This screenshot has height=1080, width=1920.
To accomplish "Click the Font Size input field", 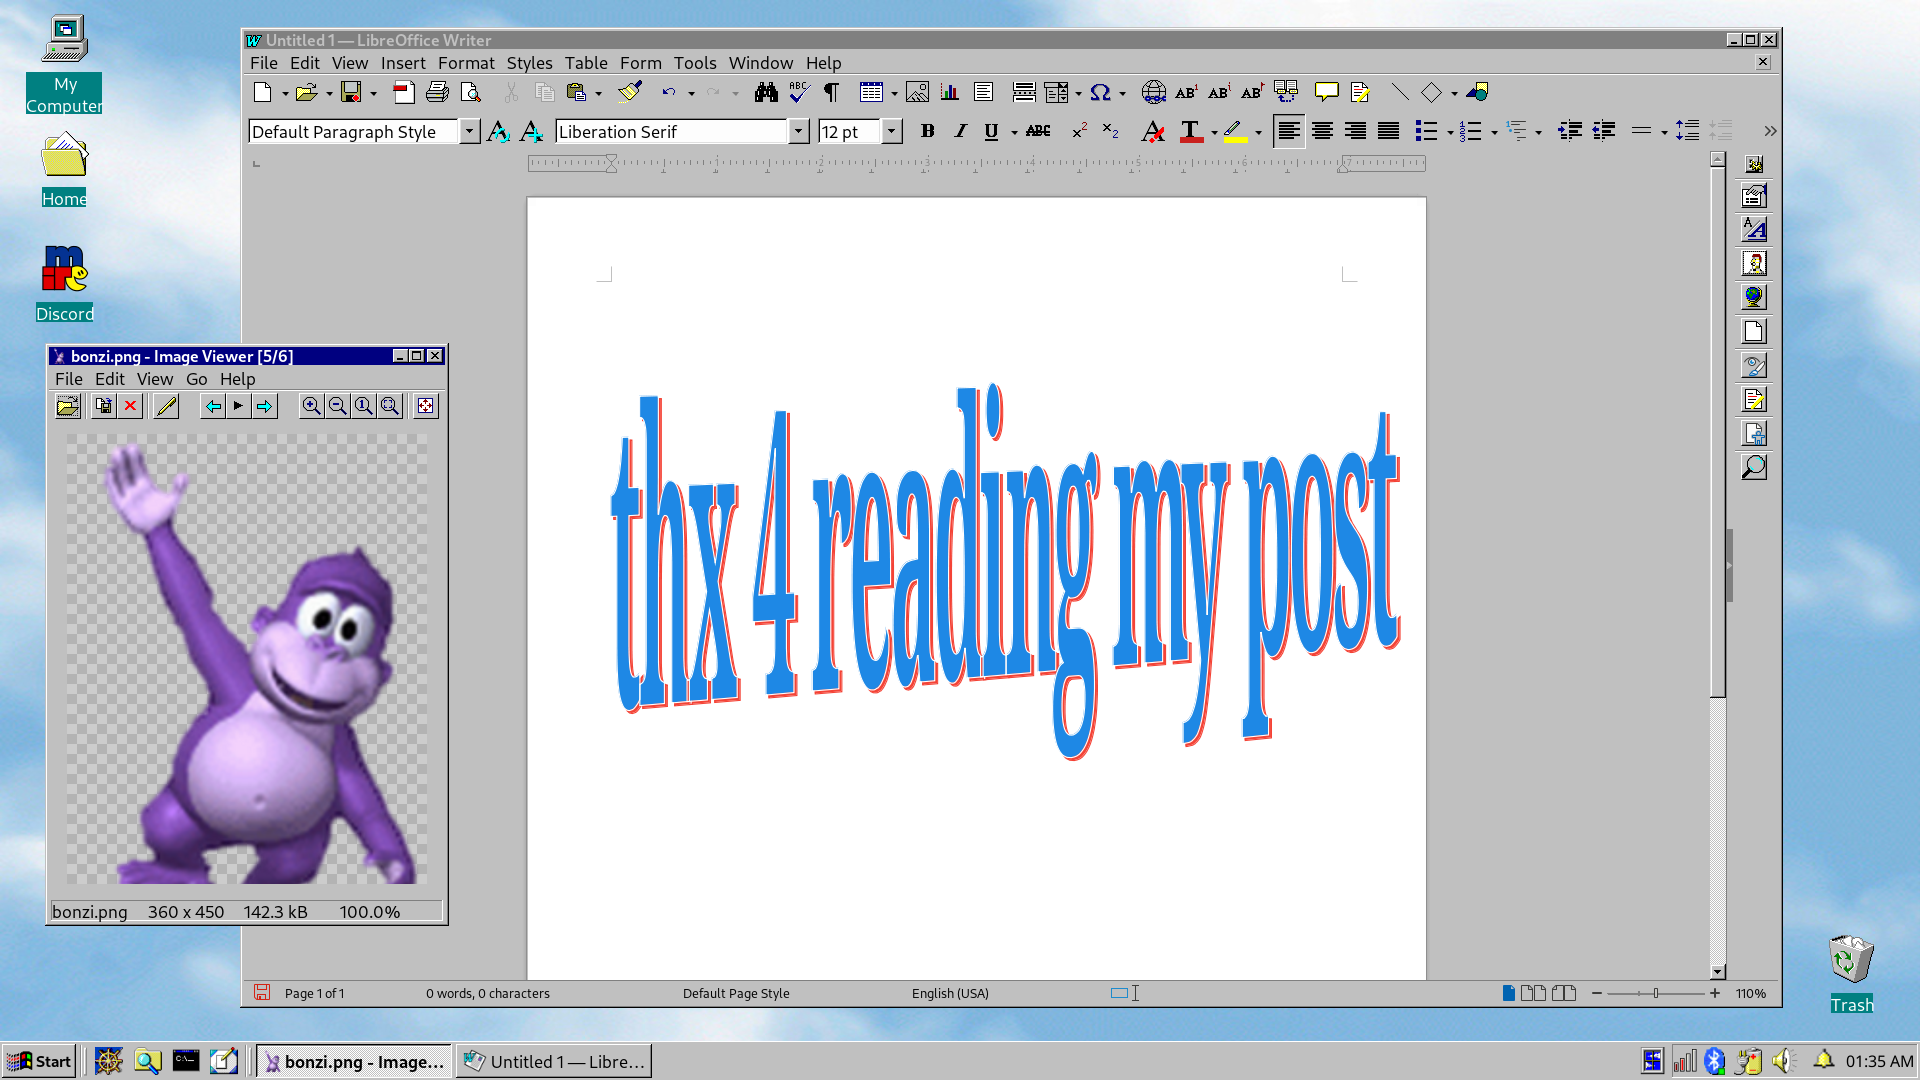I will 849,131.
